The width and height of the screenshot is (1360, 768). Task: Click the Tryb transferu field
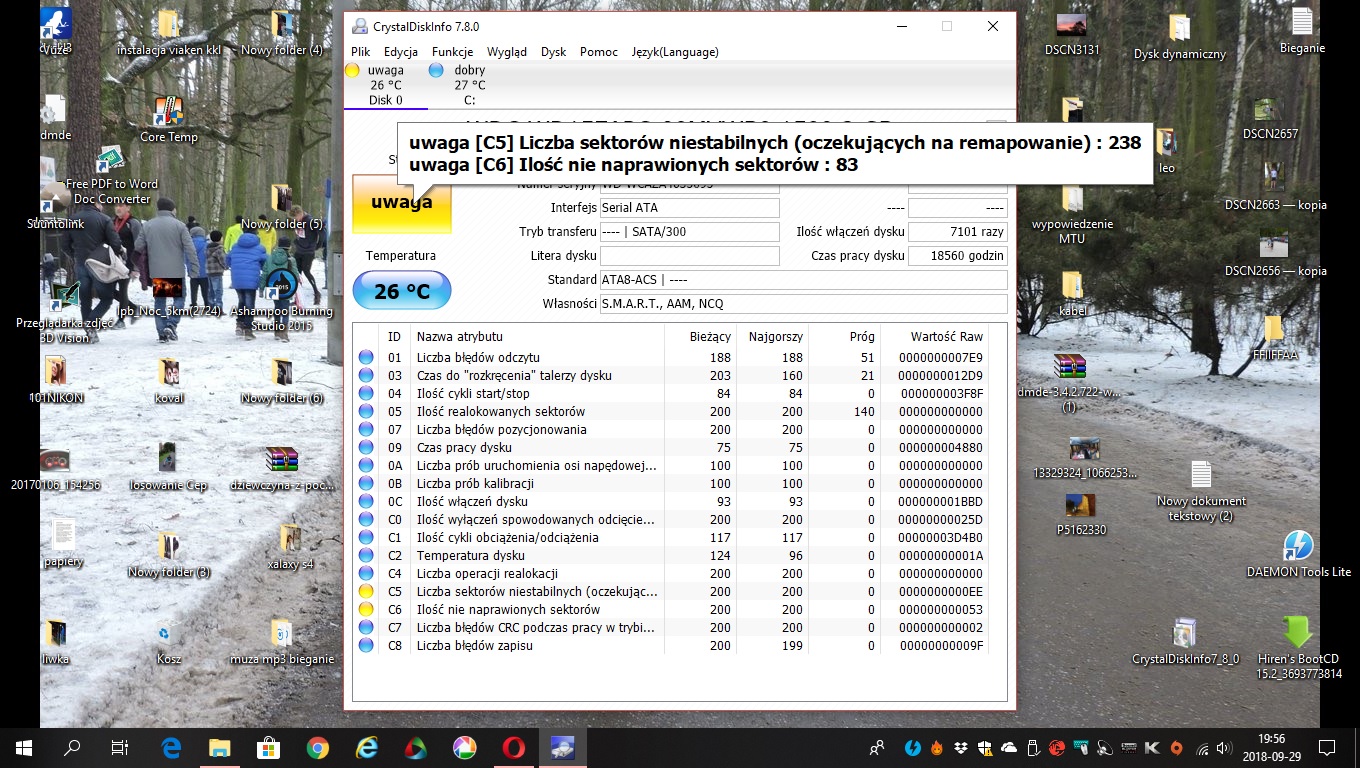point(689,232)
